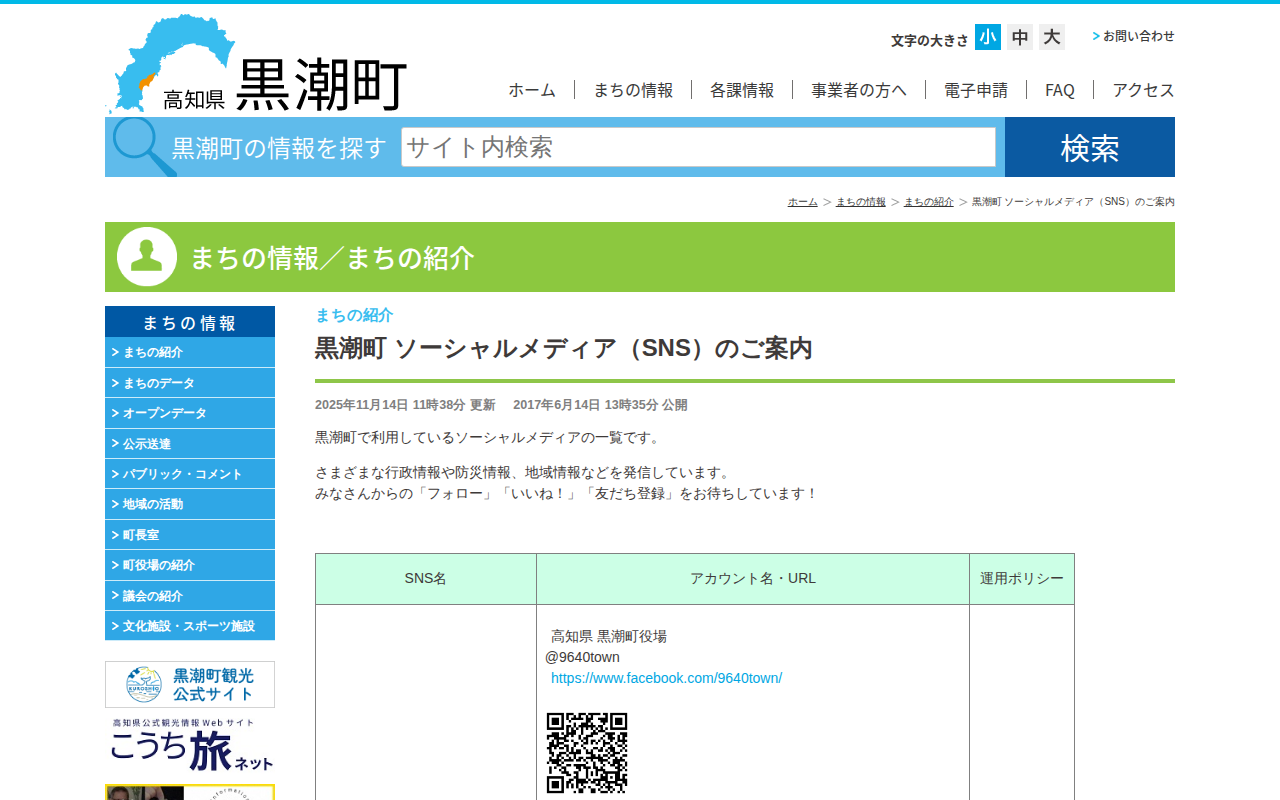
Task: Expand the 町長室 sidebar item
Action: 190,535
